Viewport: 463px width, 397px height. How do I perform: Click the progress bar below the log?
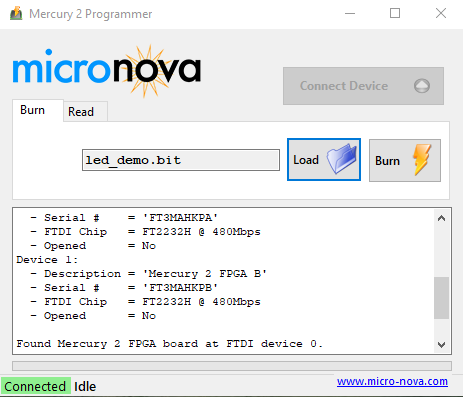[232, 366]
